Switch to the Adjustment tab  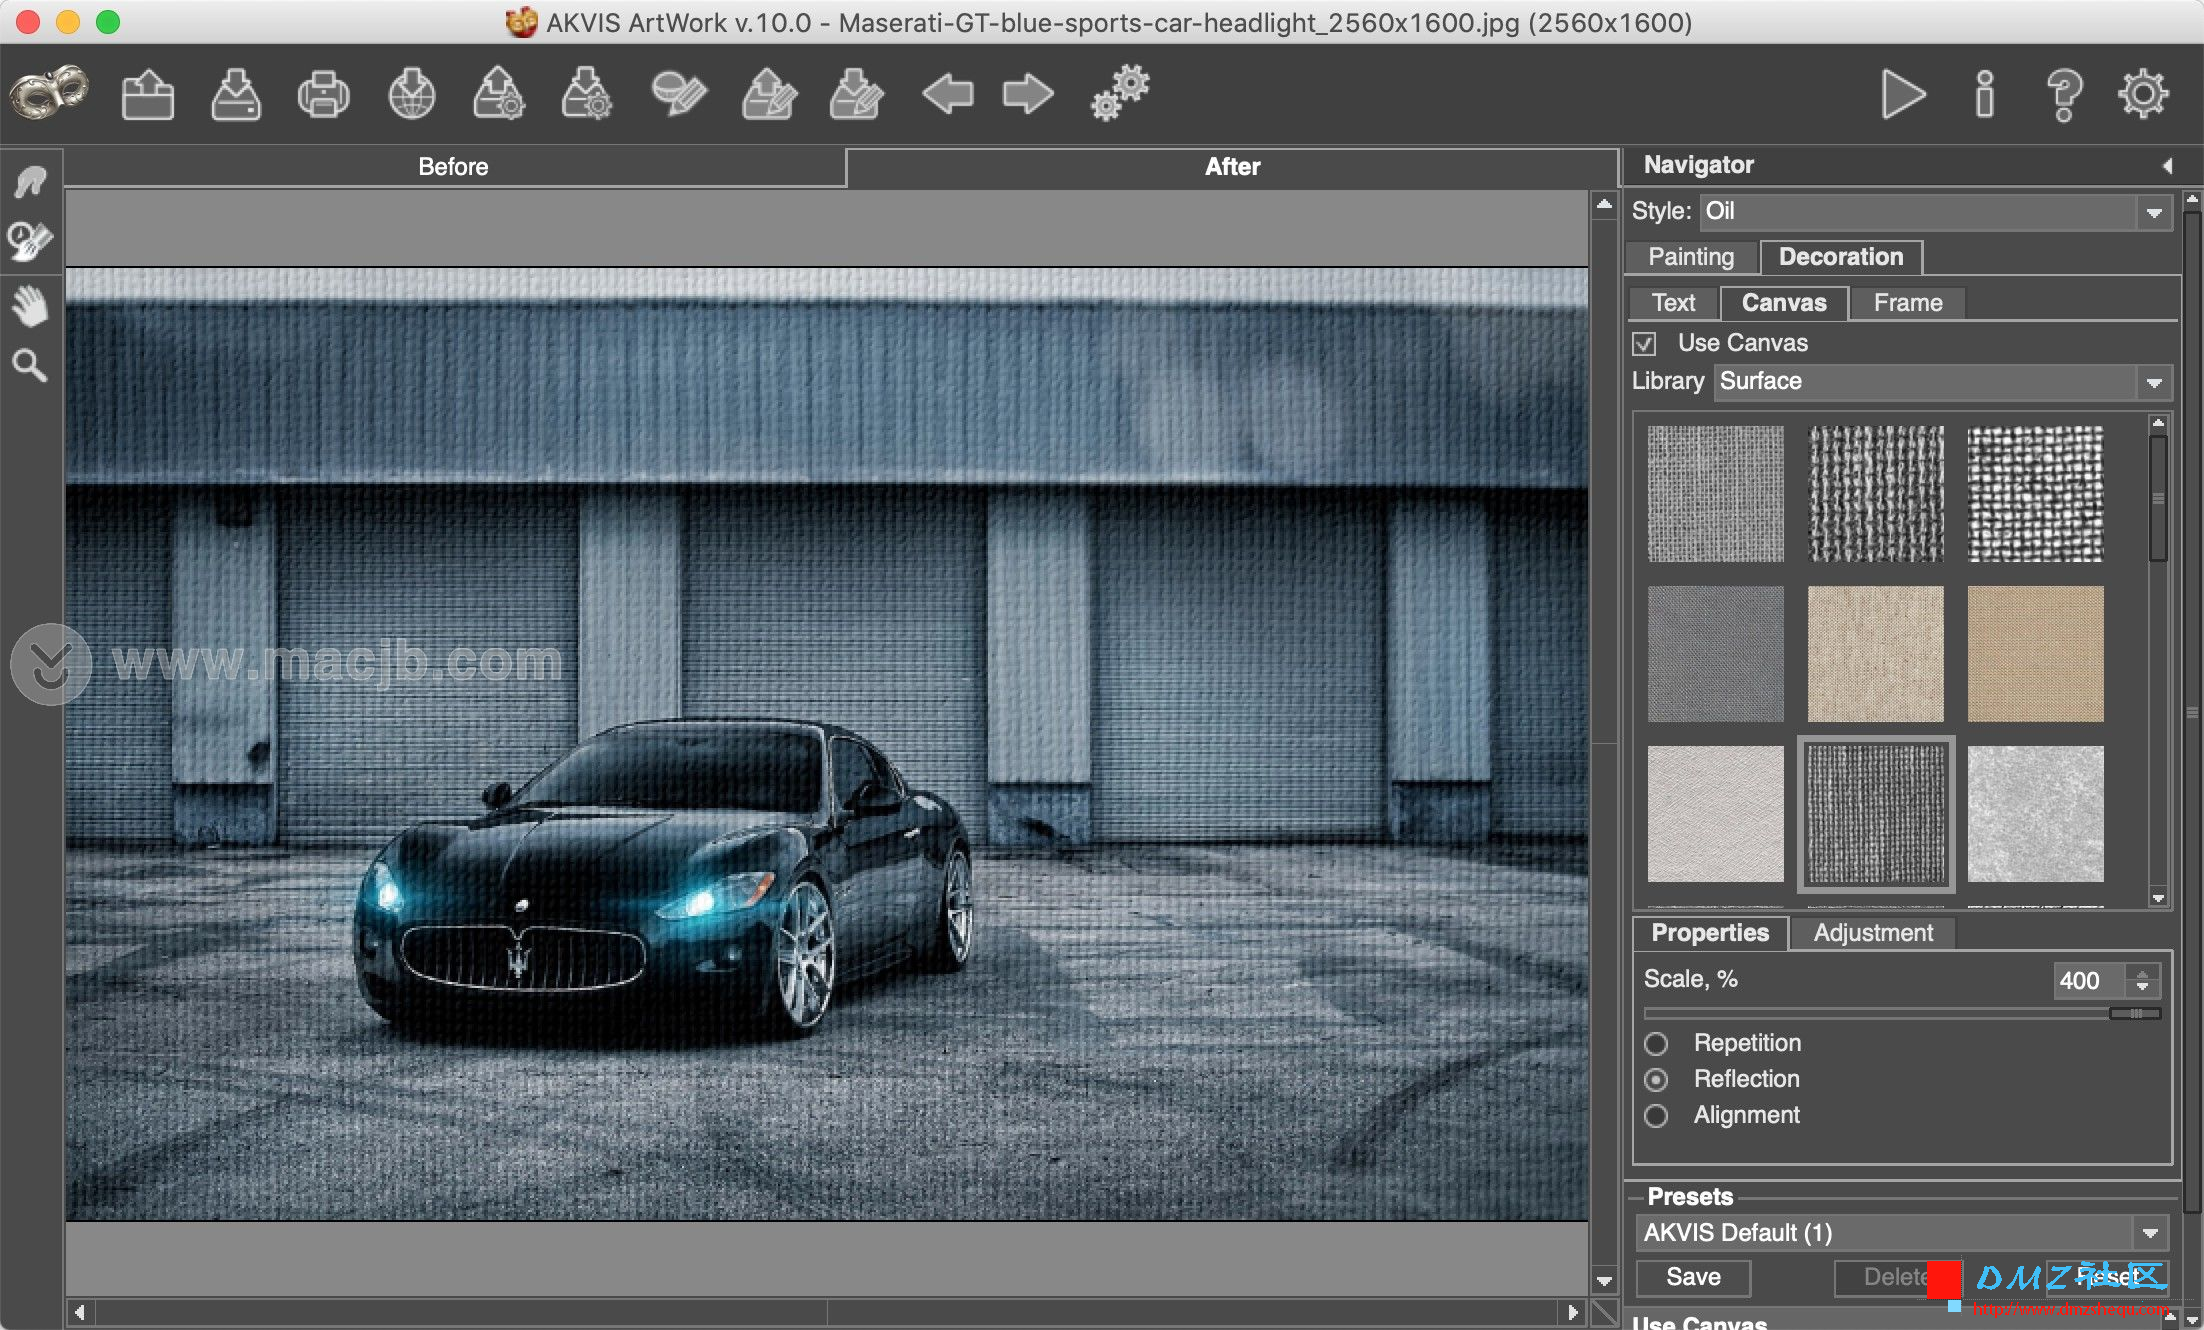[x=1873, y=933]
